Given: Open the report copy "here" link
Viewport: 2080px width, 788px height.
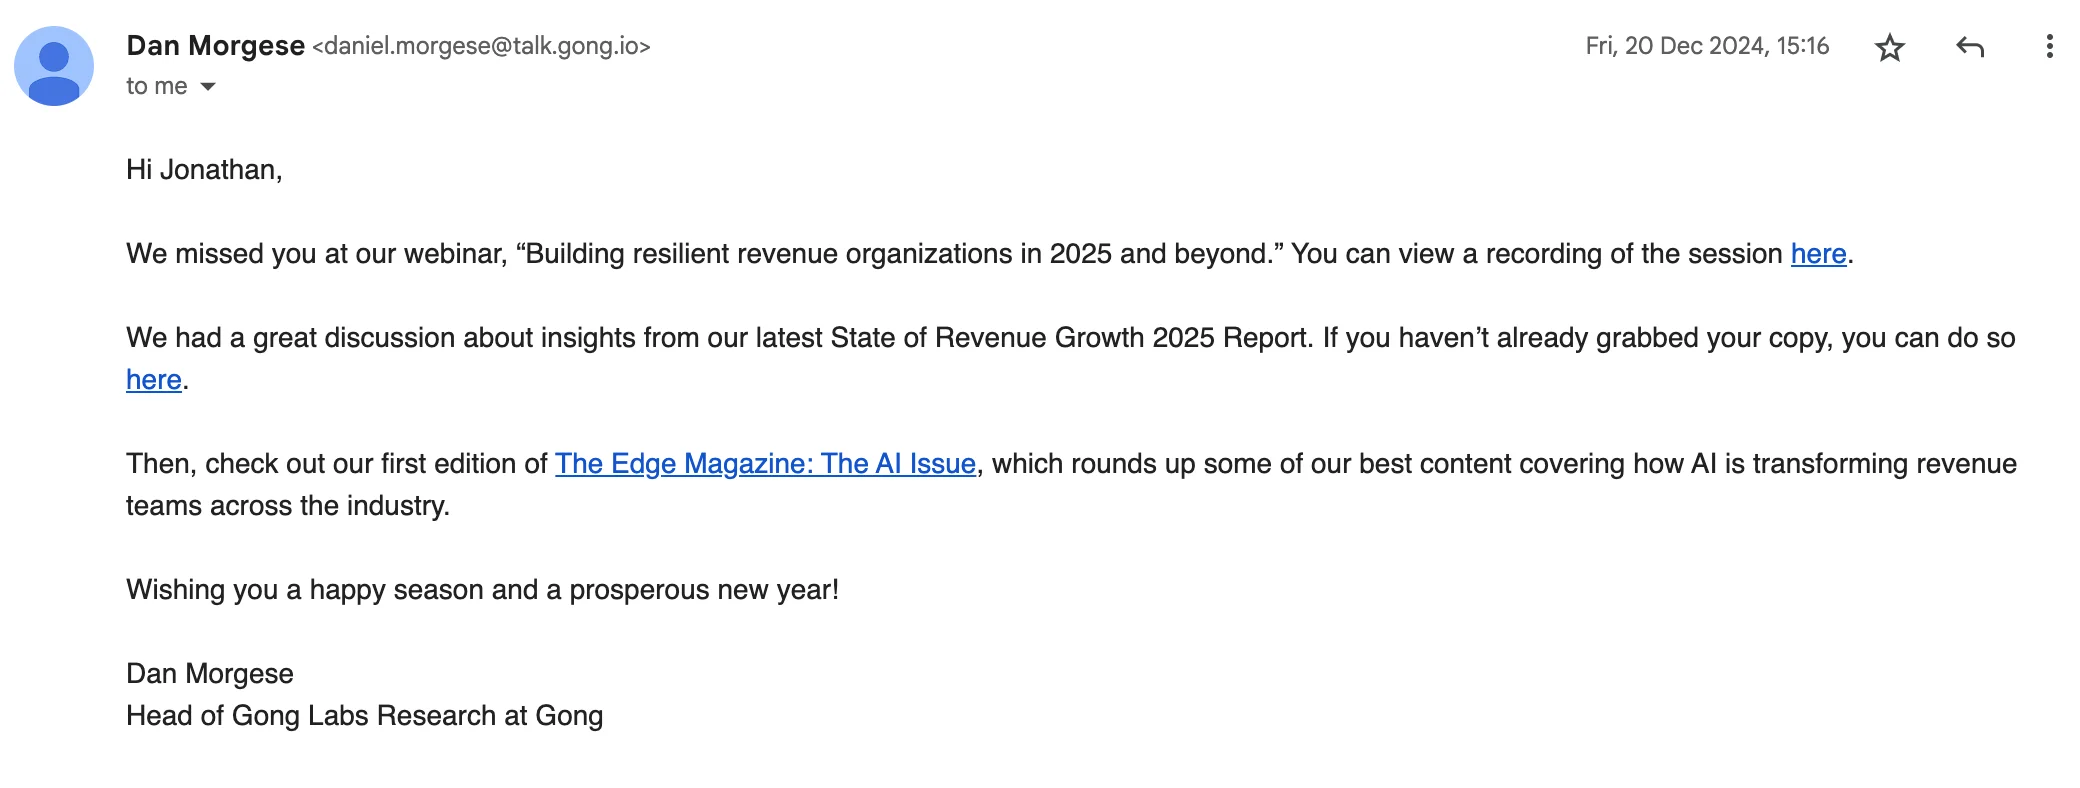Looking at the screenshot, I should (x=153, y=380).
